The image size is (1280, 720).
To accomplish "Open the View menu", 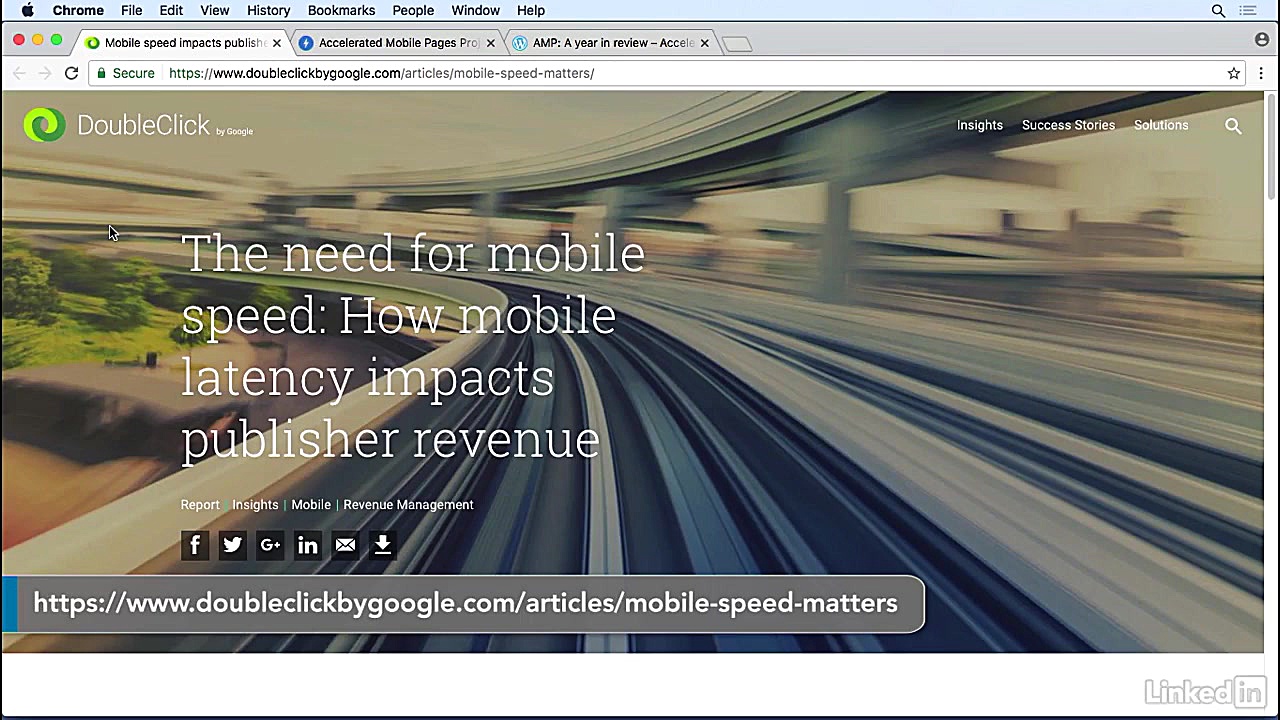I will coord(214,10).
